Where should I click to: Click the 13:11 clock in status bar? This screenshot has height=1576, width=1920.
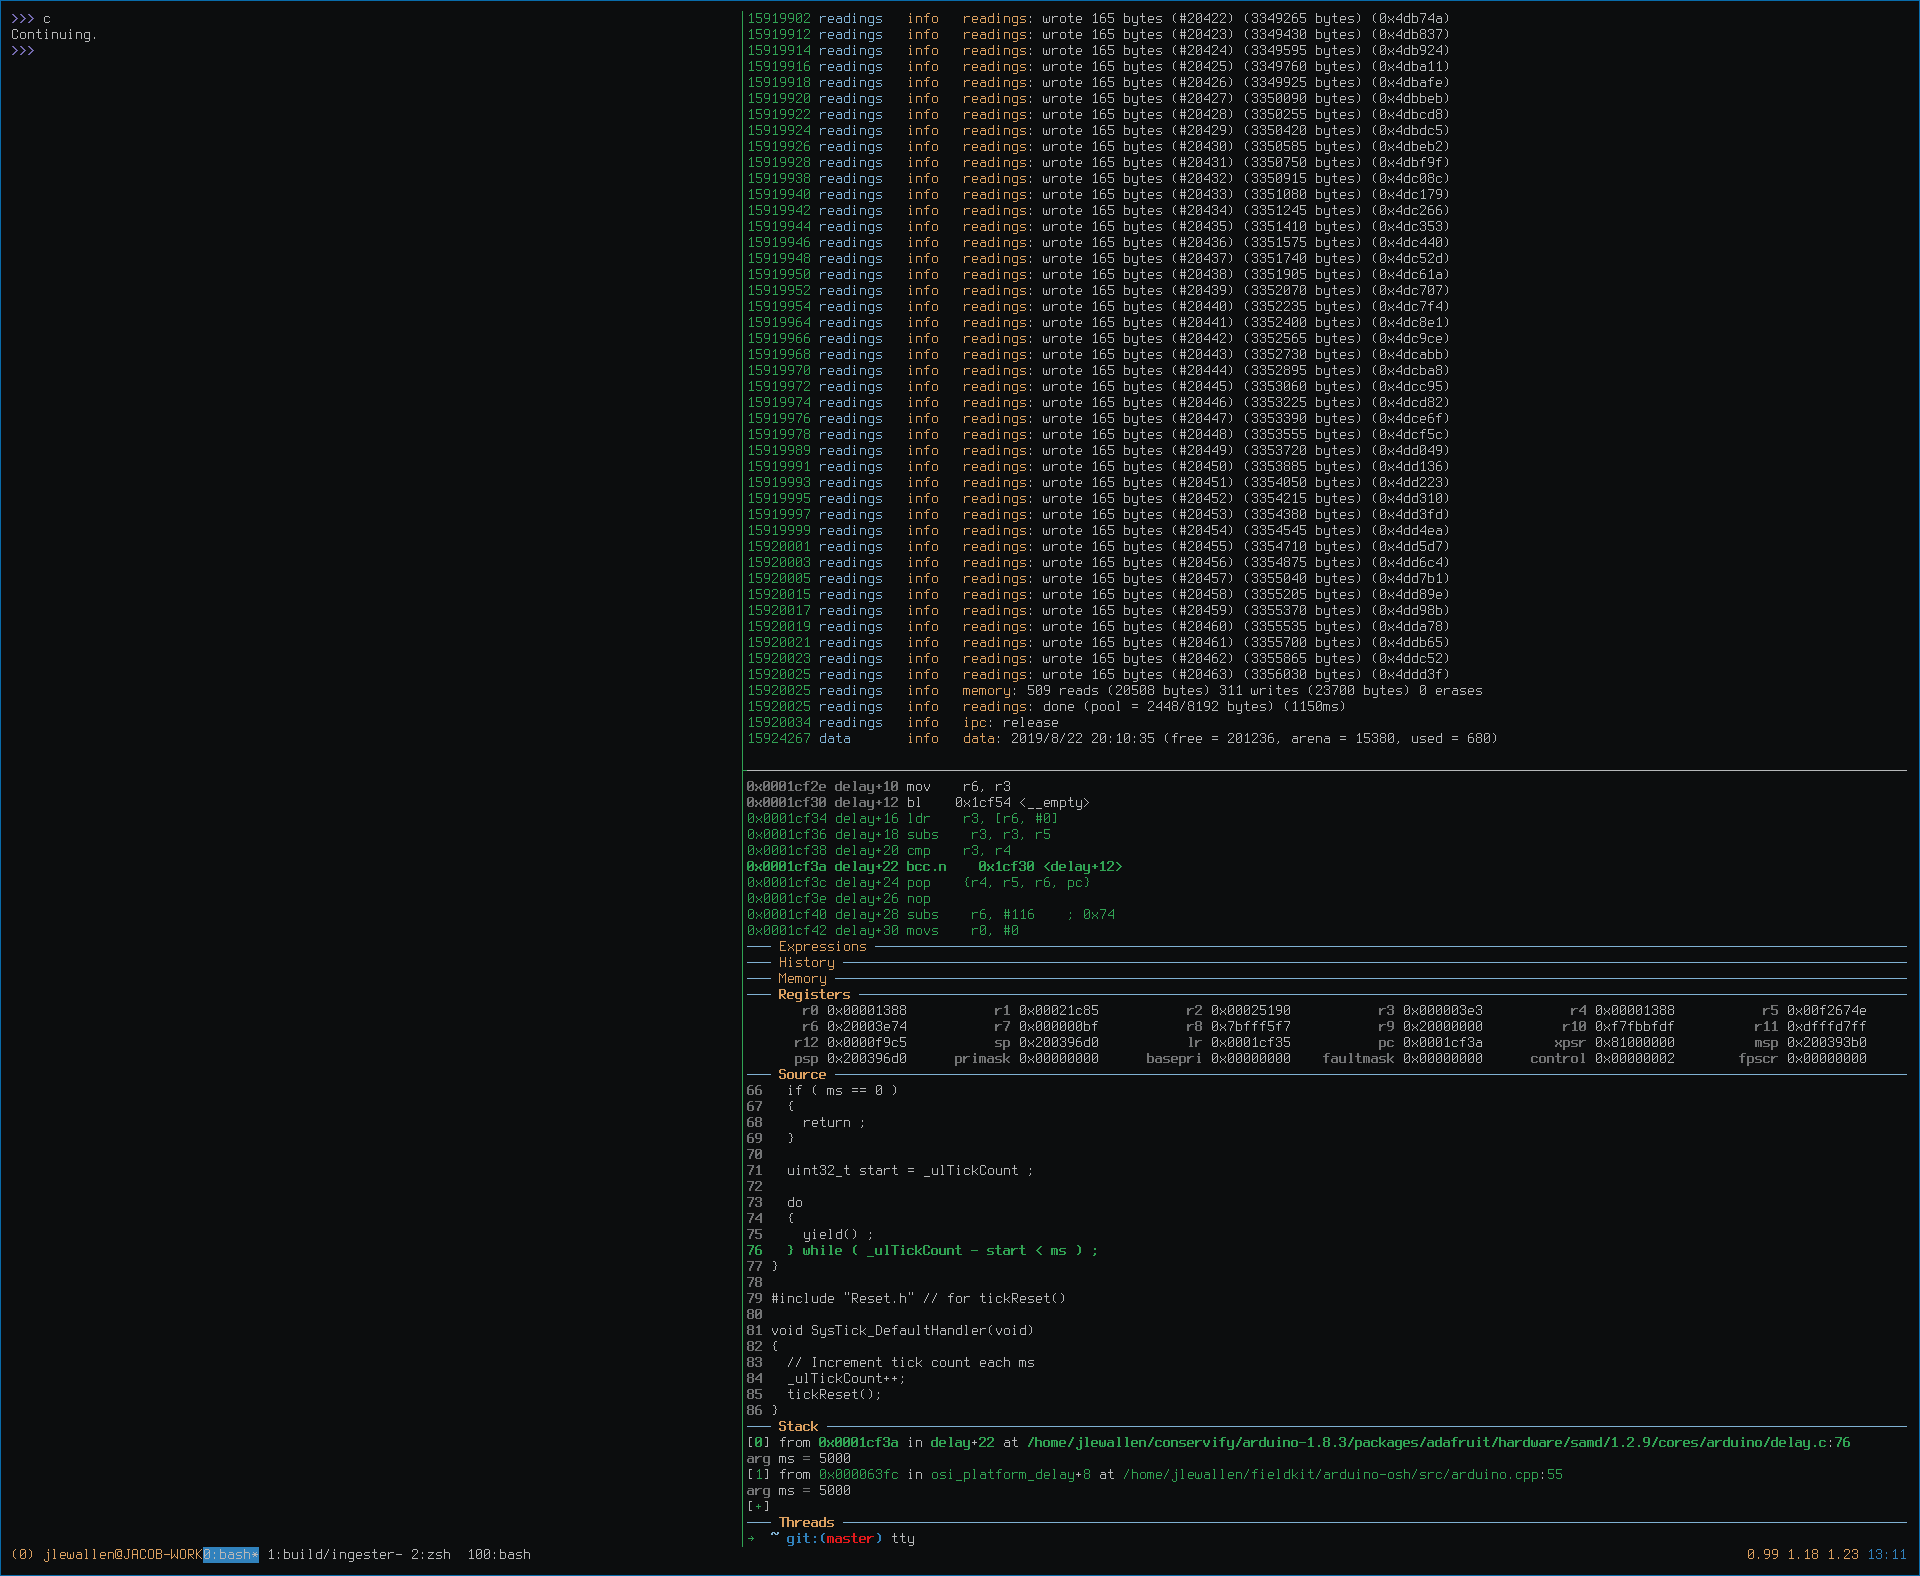[1886, 1554]
